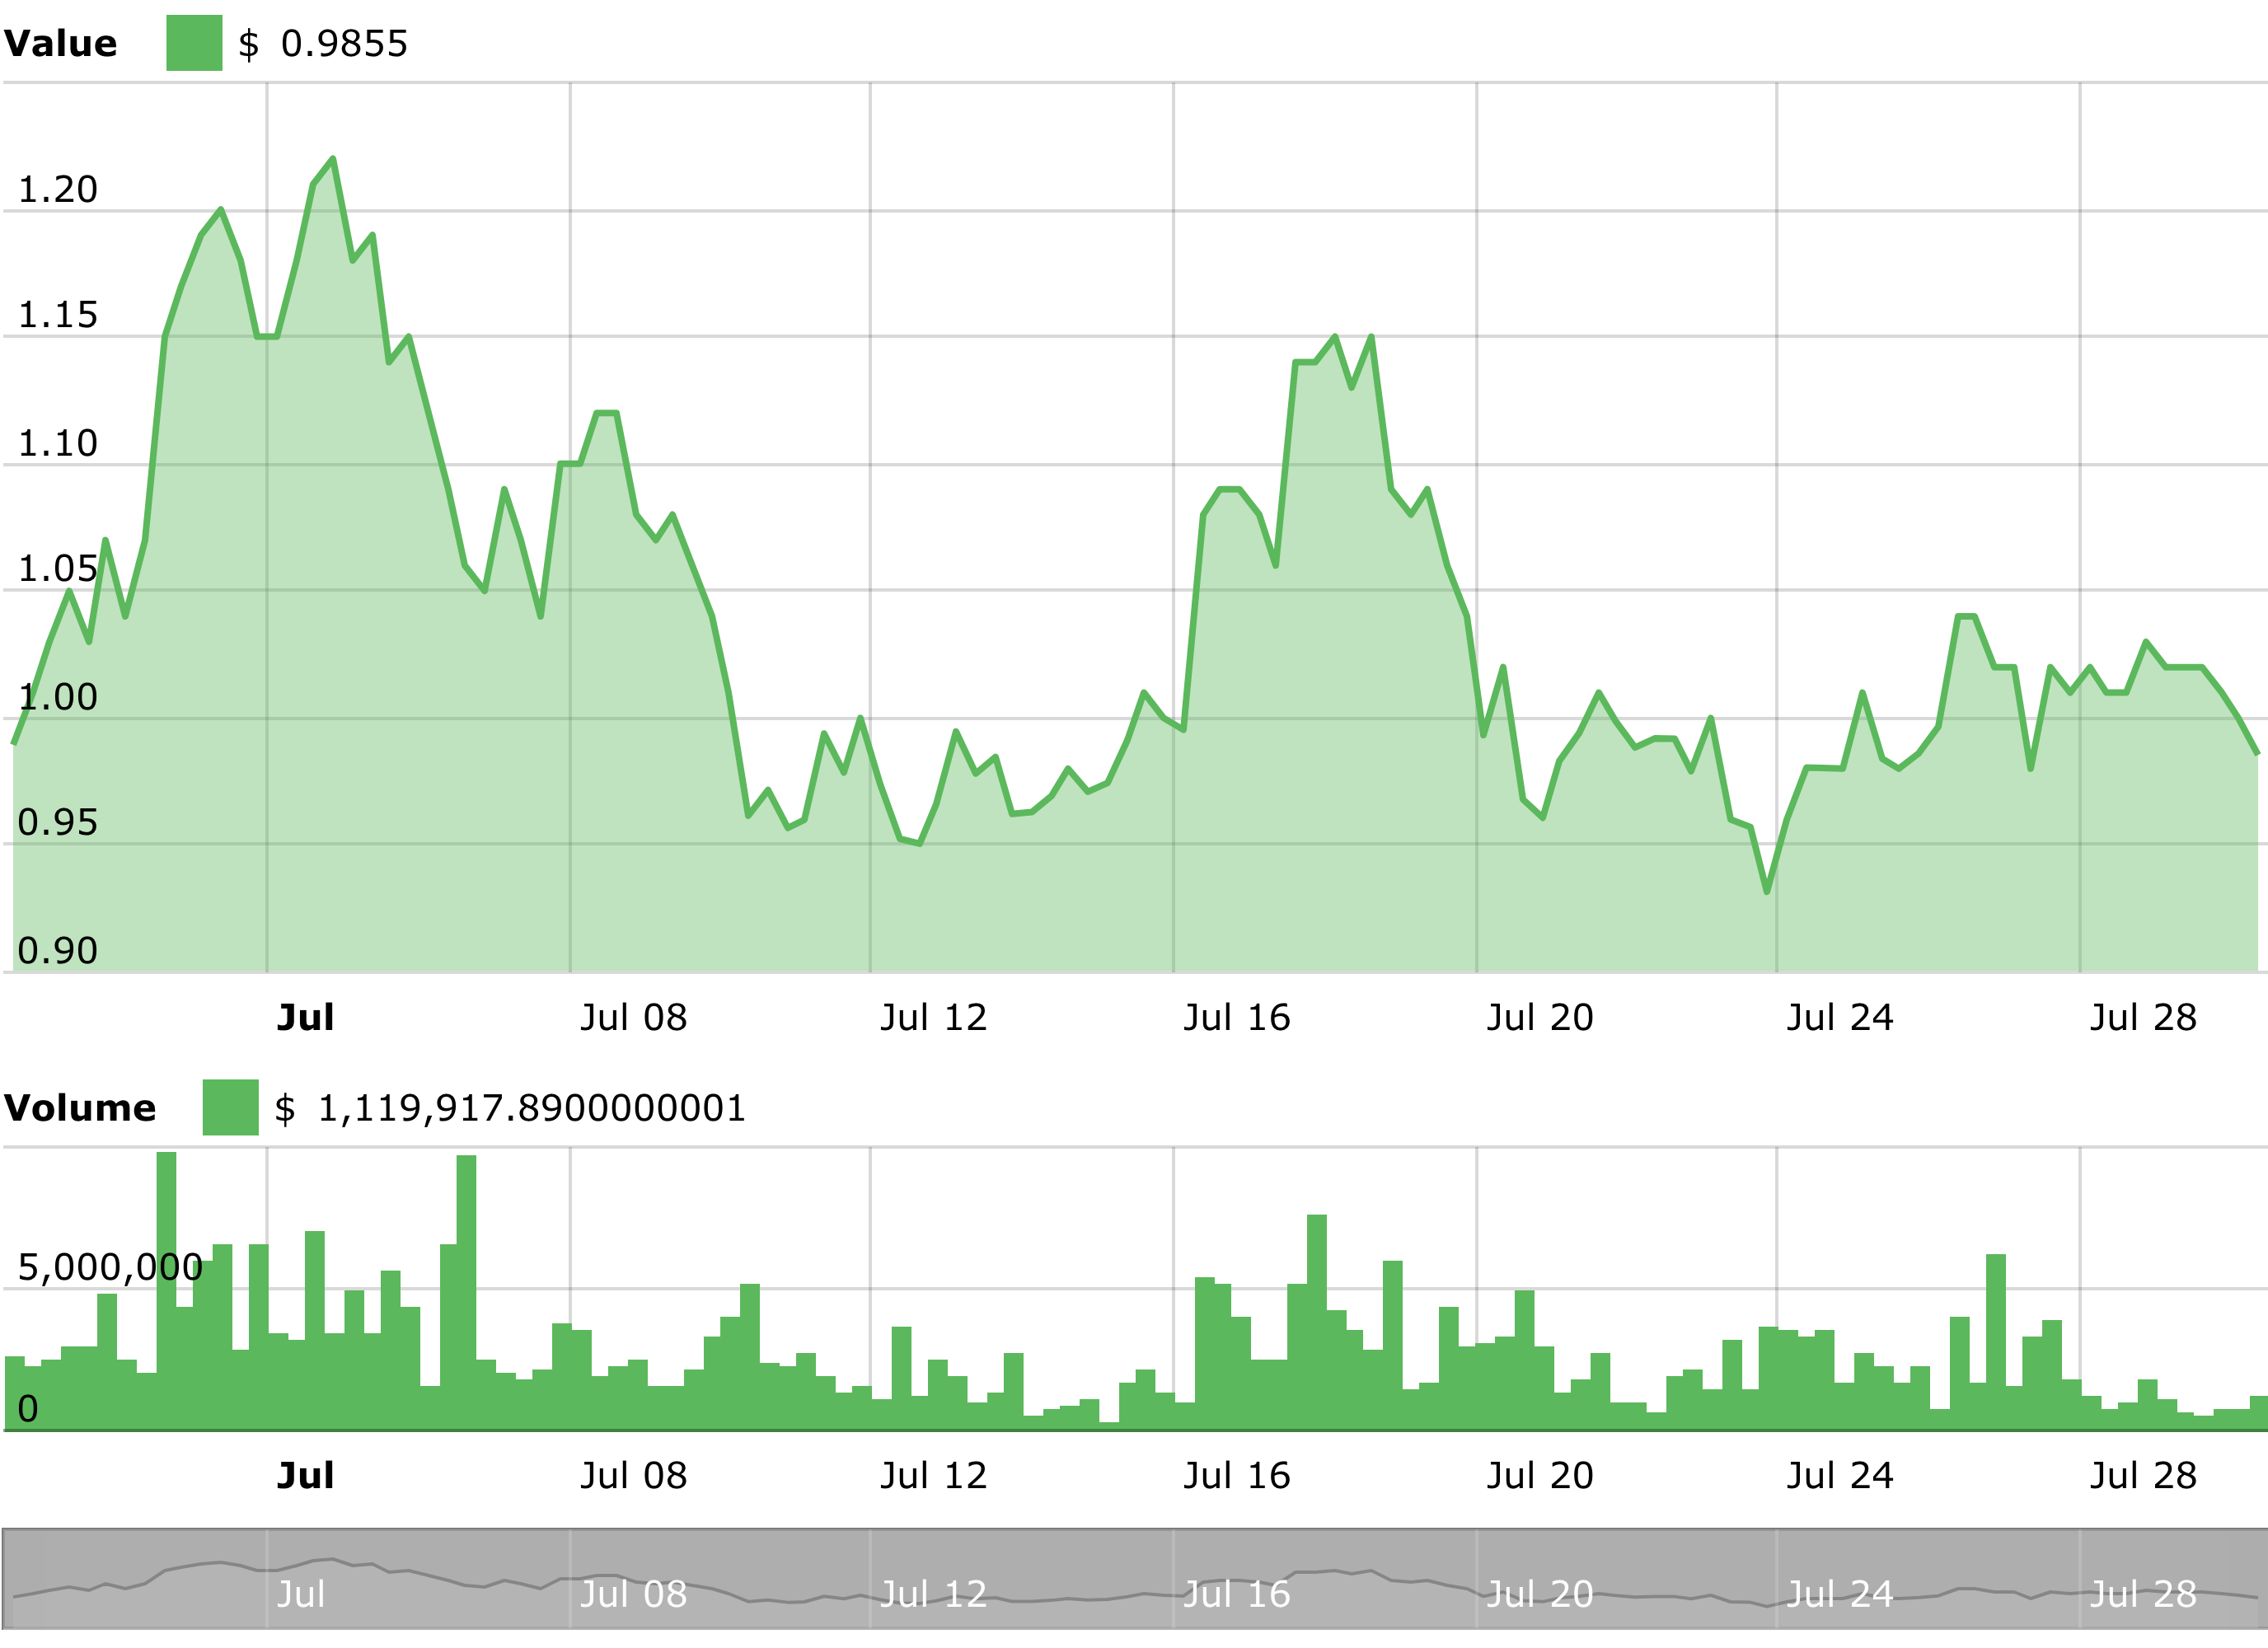Click the value readout $ 0.9855
The height and width of the screenshot is (1648, 2268).
click(x=323, y=44)
